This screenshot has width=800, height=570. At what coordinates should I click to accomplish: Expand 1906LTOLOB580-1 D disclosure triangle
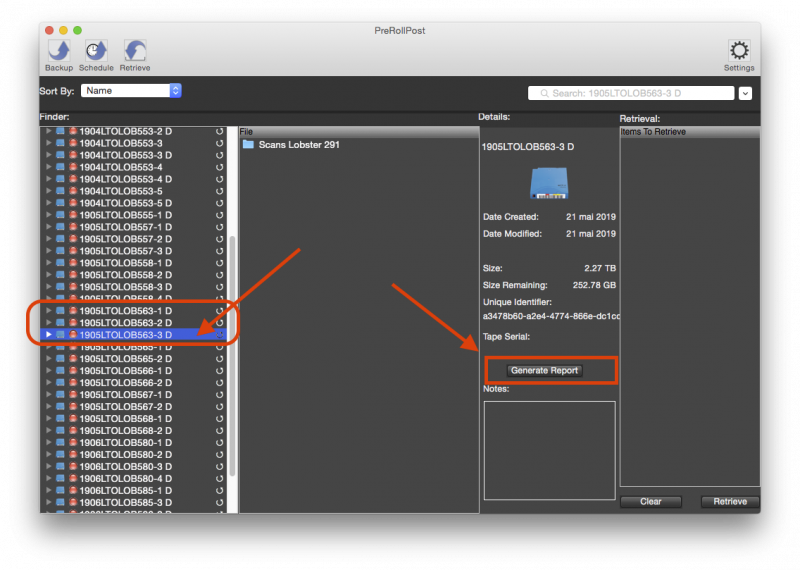(48, 443)
